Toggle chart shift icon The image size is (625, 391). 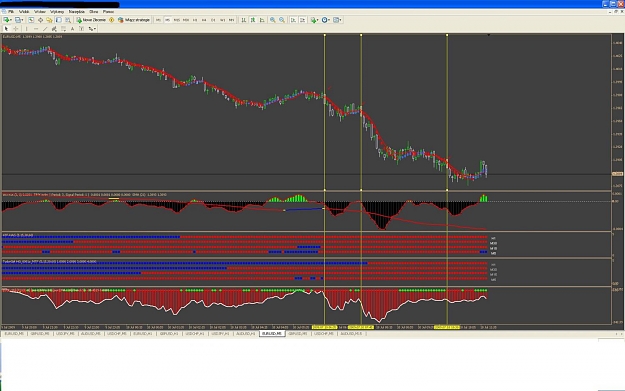tap(303, 20)
